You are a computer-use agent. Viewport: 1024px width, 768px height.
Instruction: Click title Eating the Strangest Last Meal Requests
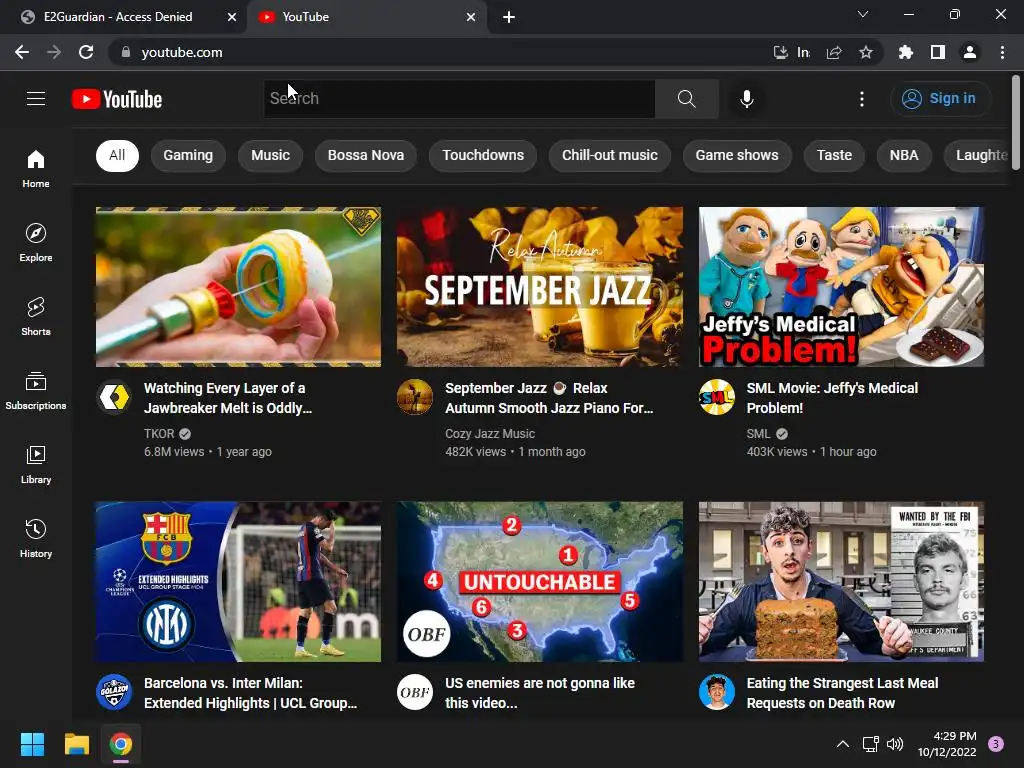tap(842, 693)
